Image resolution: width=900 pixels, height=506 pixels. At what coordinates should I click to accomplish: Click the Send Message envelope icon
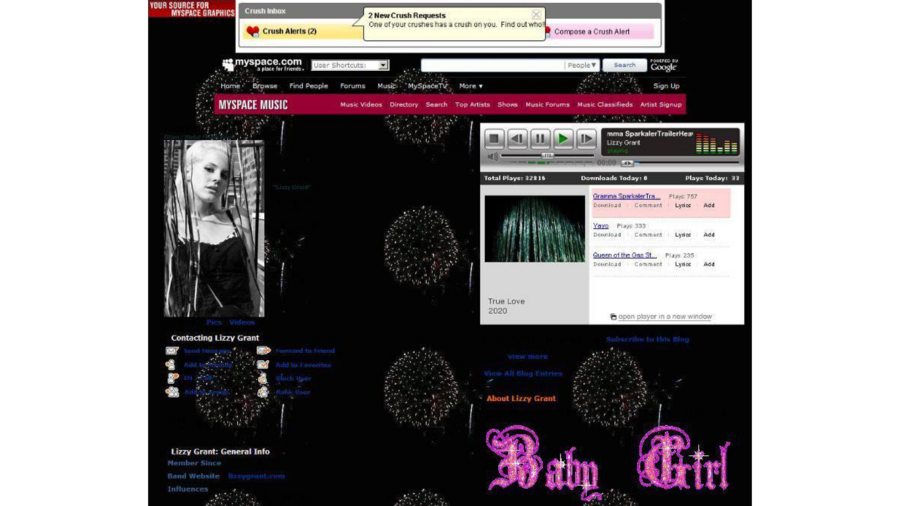(x=172, y=351)
